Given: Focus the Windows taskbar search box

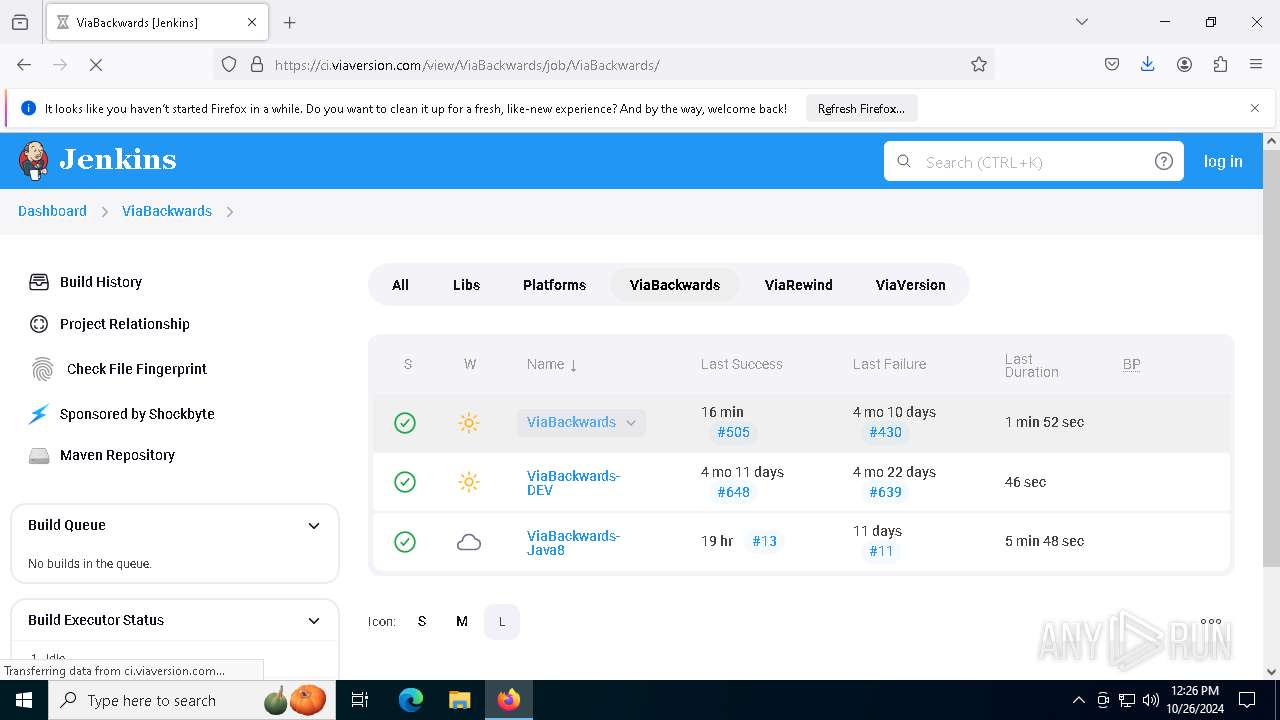Looking at the screenshot, I should 192,700.
